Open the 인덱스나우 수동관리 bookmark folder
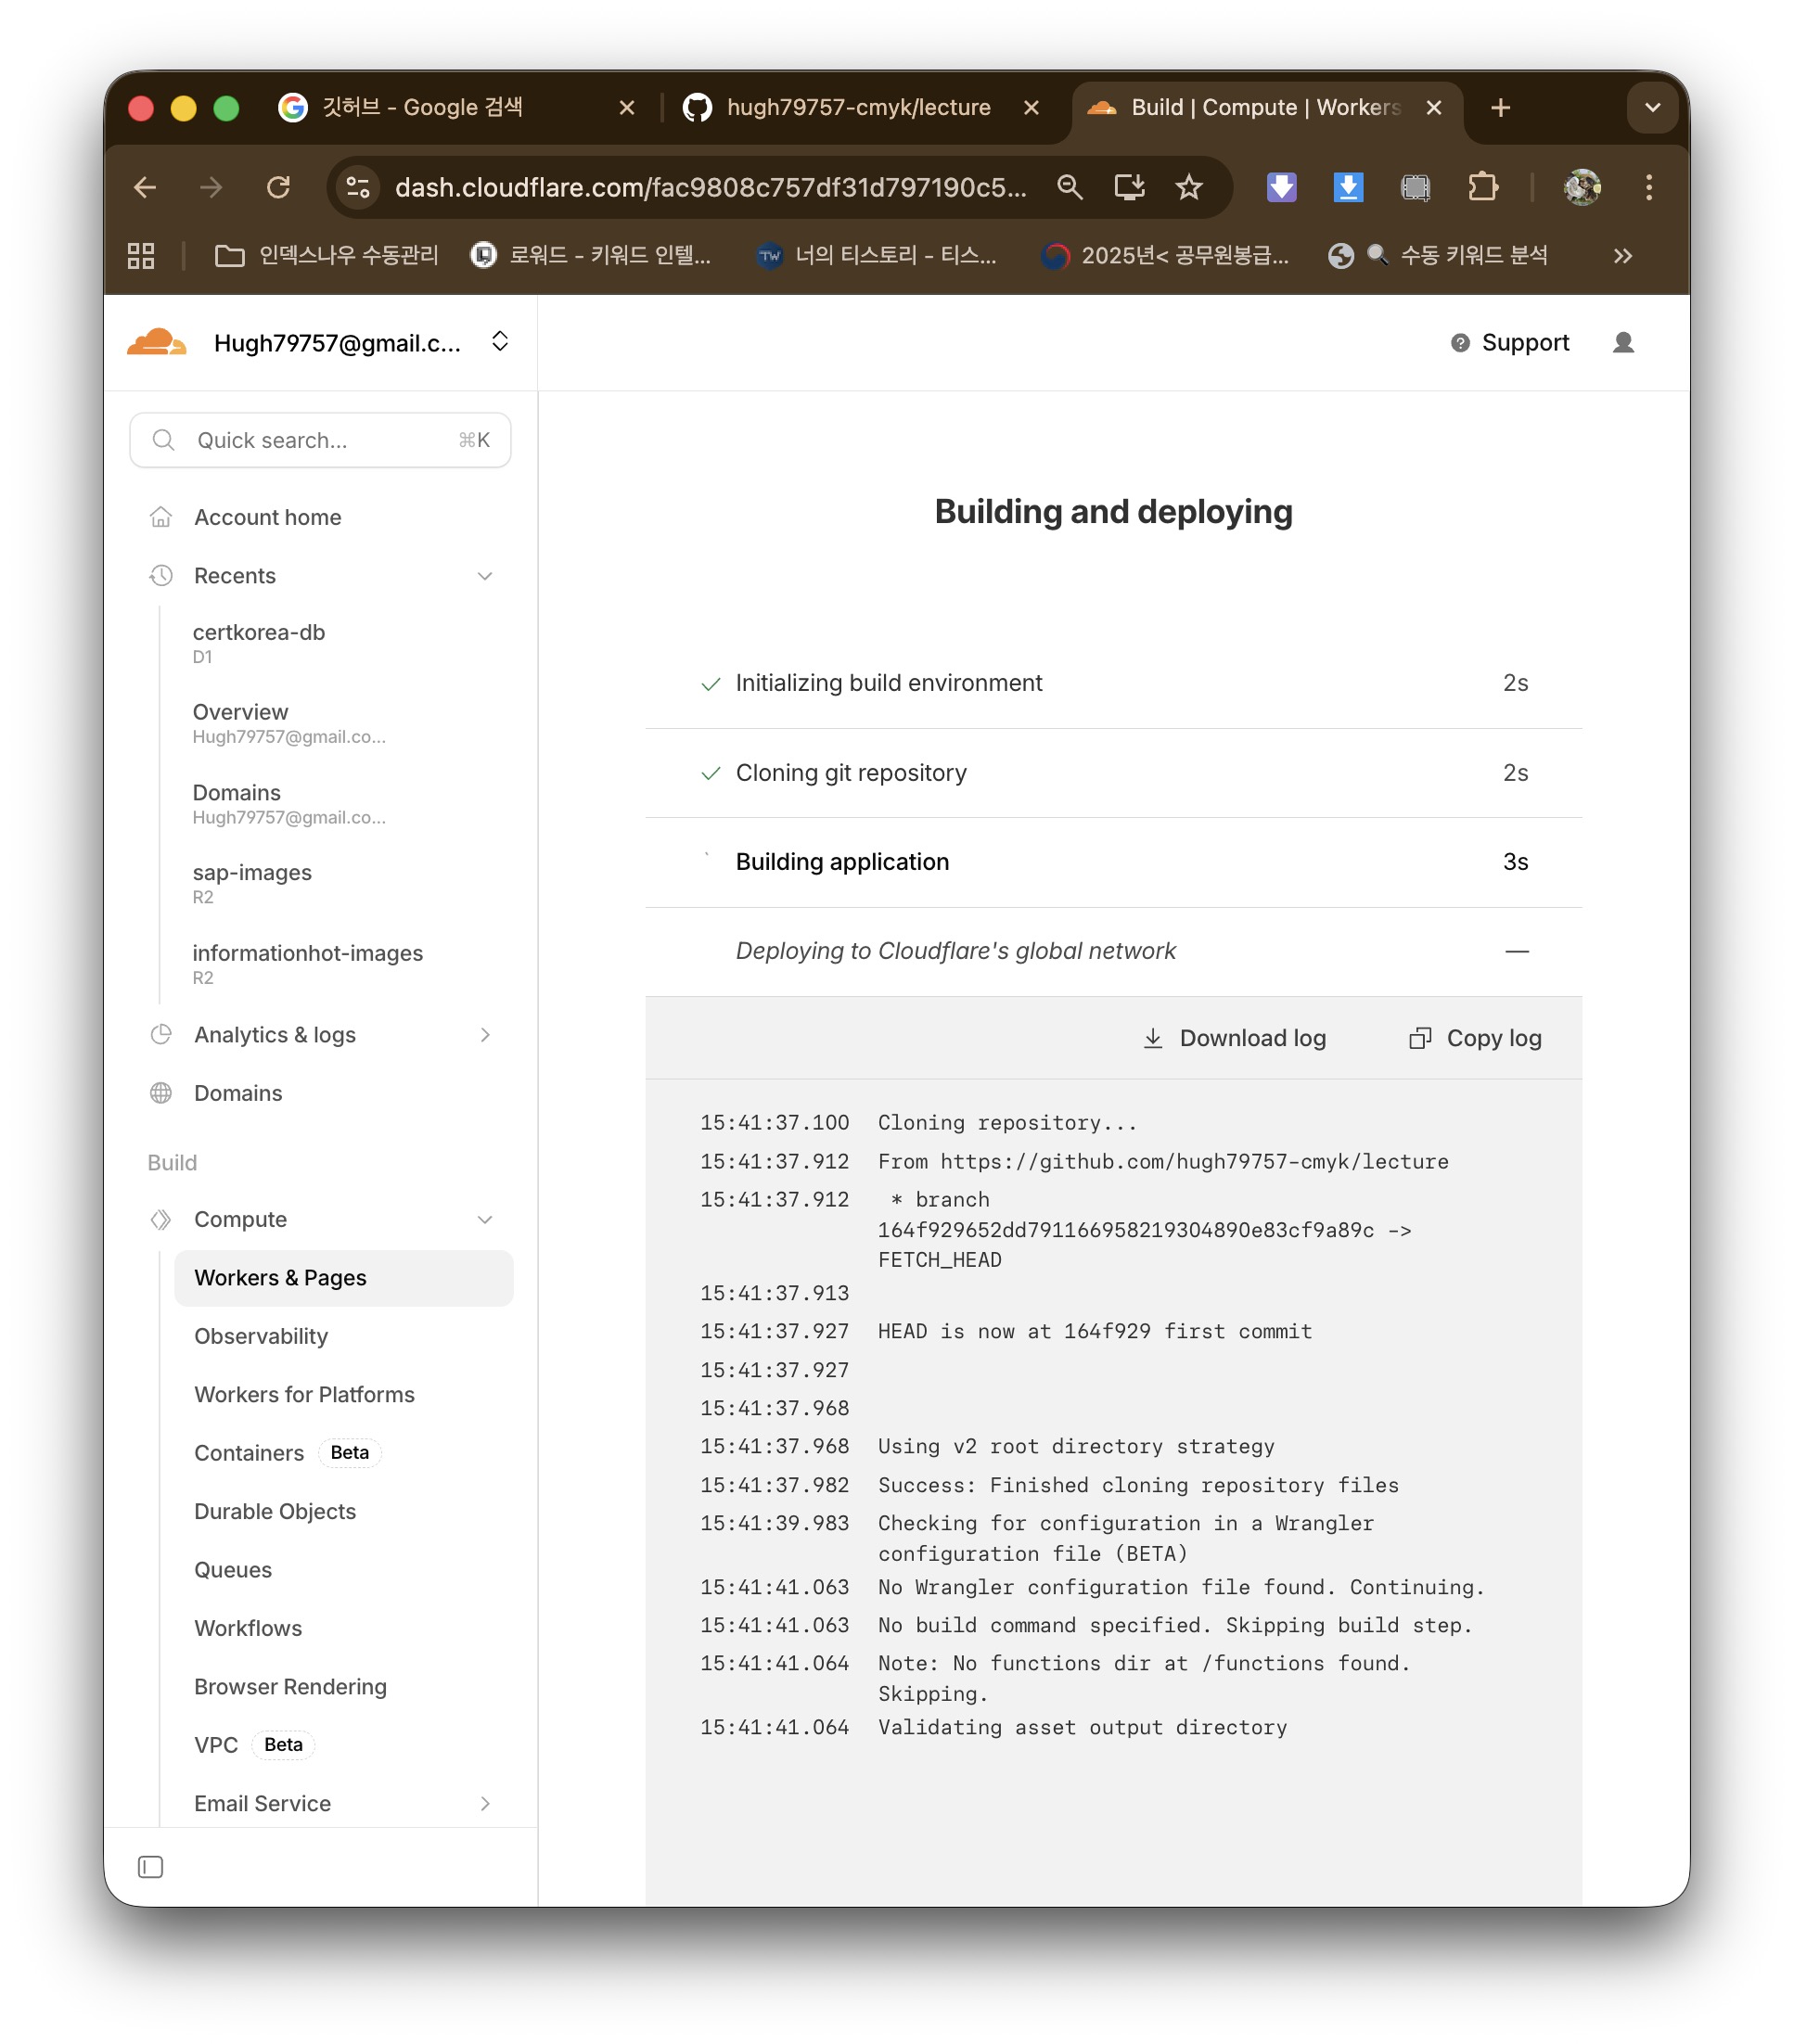This screenshot has height=2044, width=1794. point(328,256)
